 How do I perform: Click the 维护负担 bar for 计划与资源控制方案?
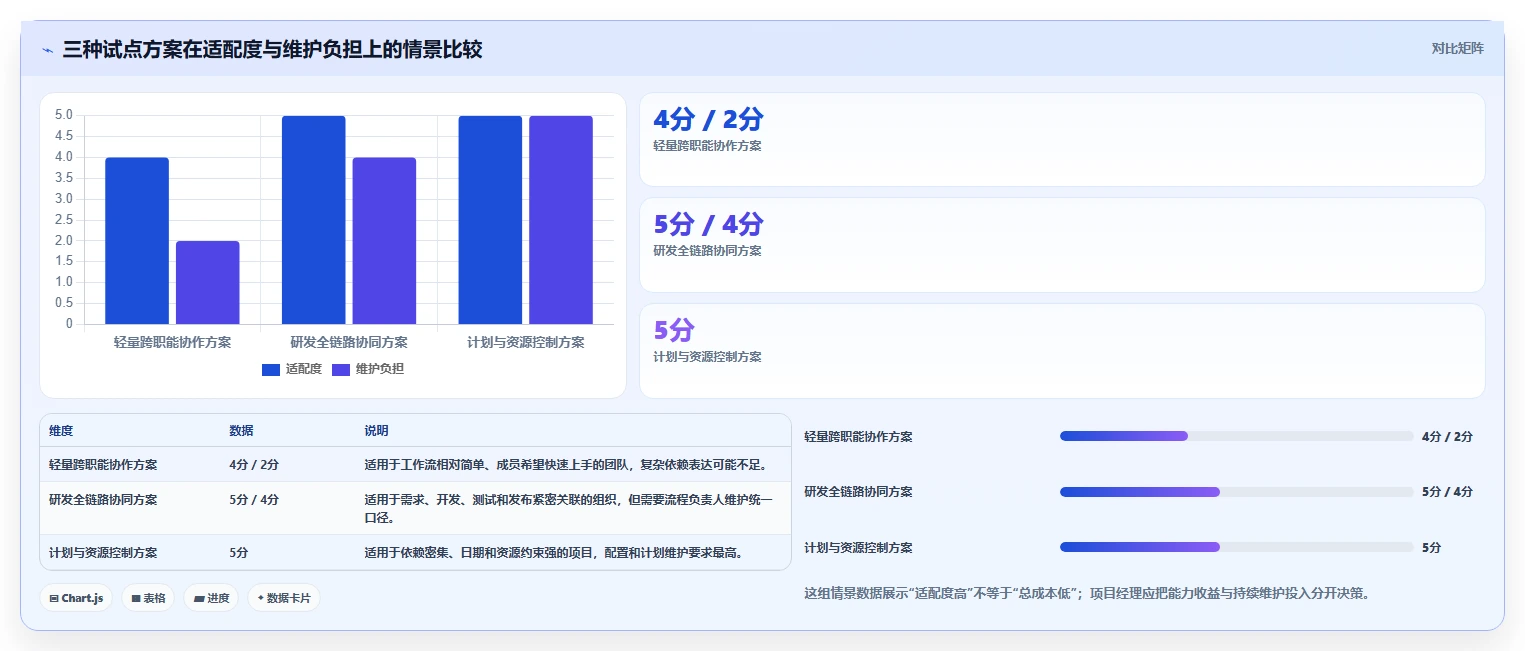coord(561,220)
